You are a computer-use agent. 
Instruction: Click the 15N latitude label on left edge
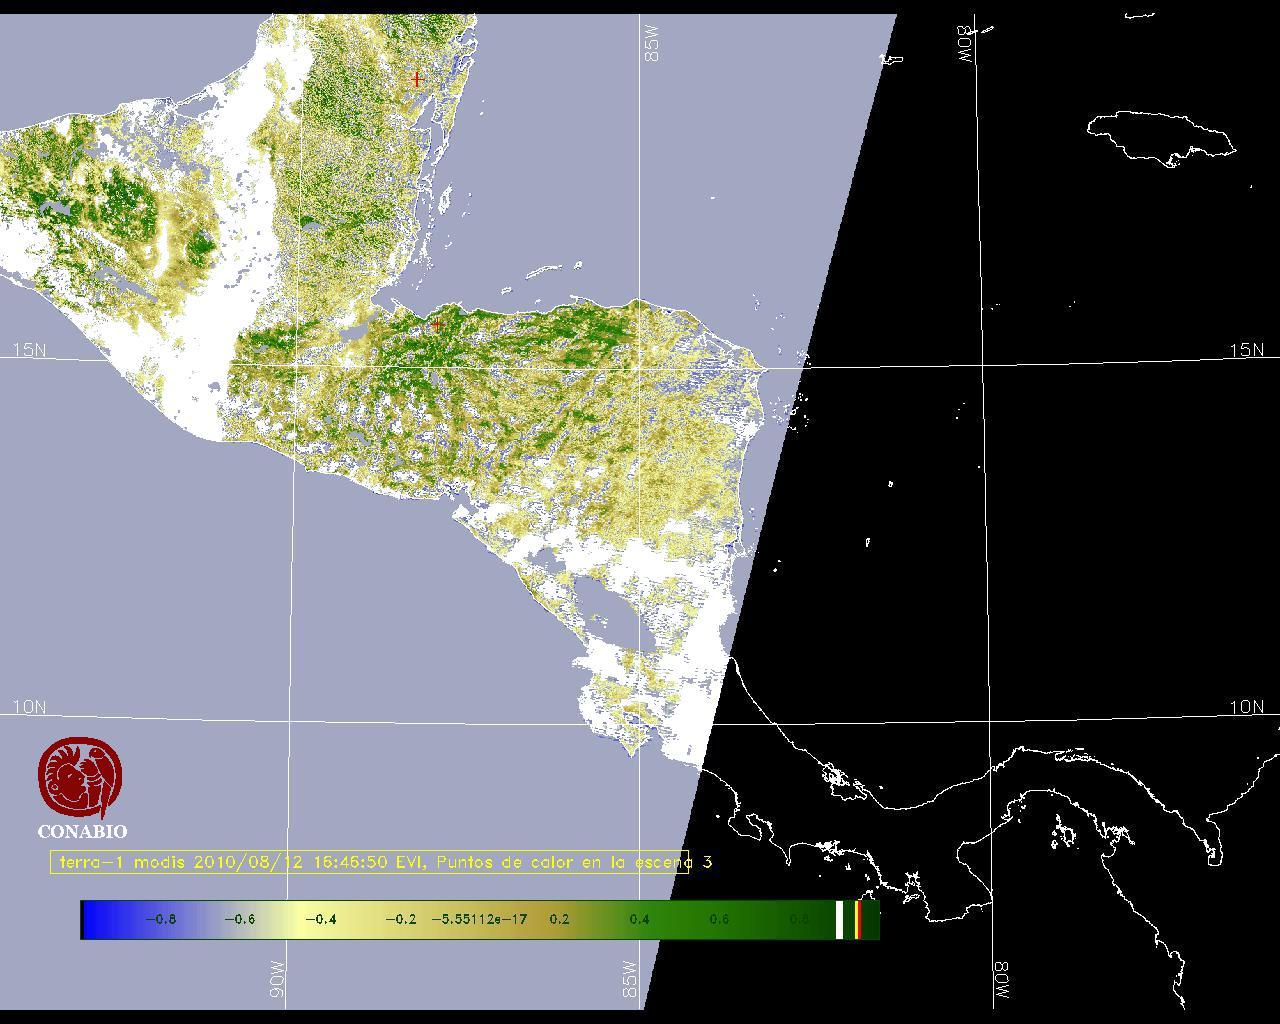[29, 350]
